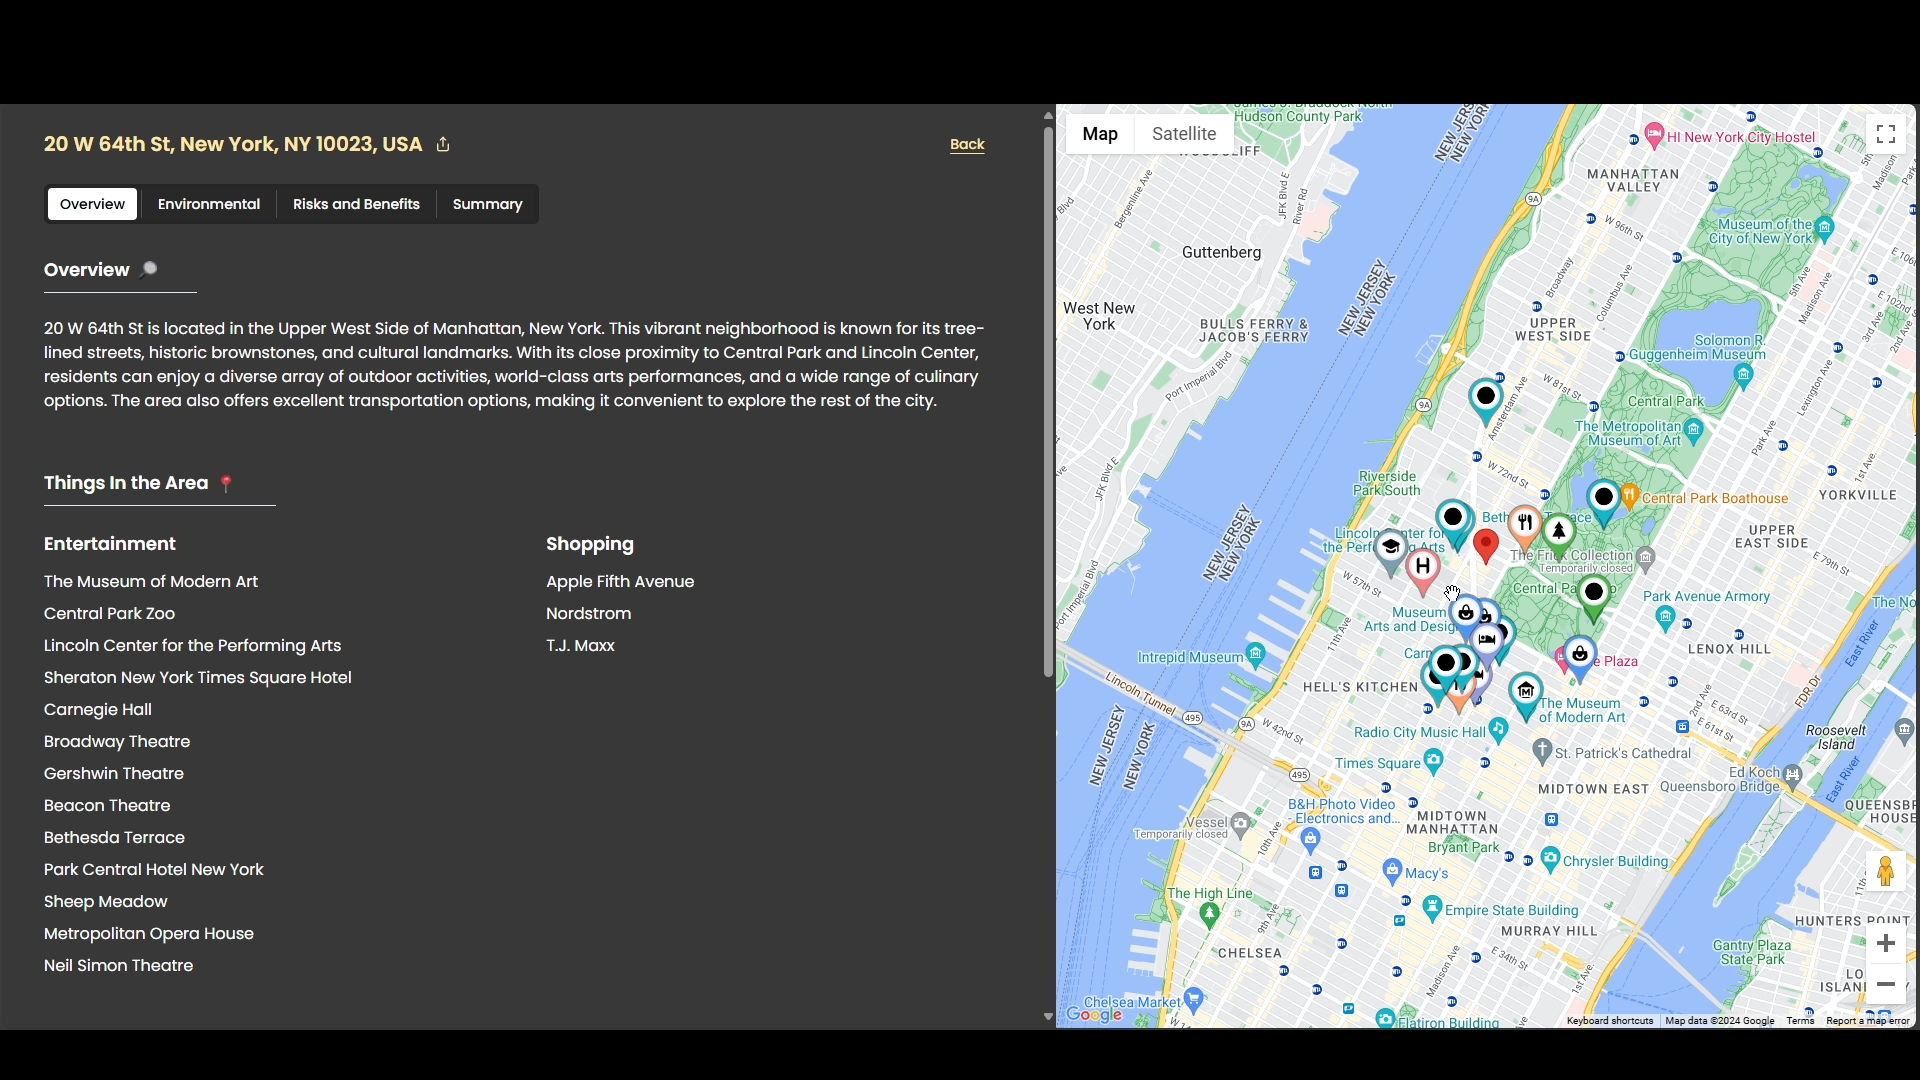Click the Street View pegman icon

pyautogui.click(x=1887, y=872)
